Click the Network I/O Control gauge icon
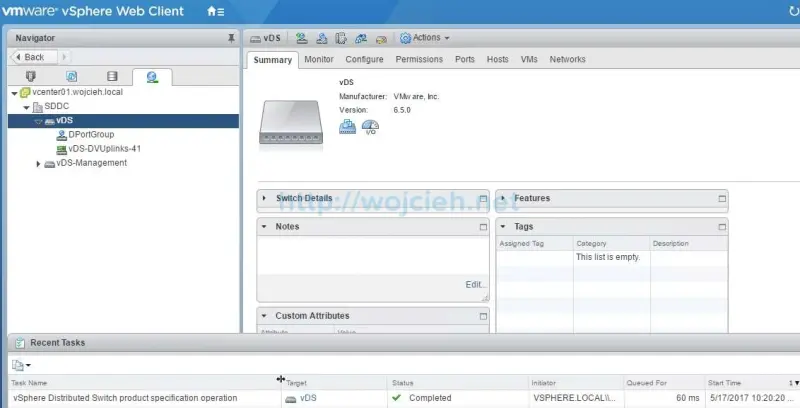Viewport: 800px width, 408px height. click(x=370, y=127)
